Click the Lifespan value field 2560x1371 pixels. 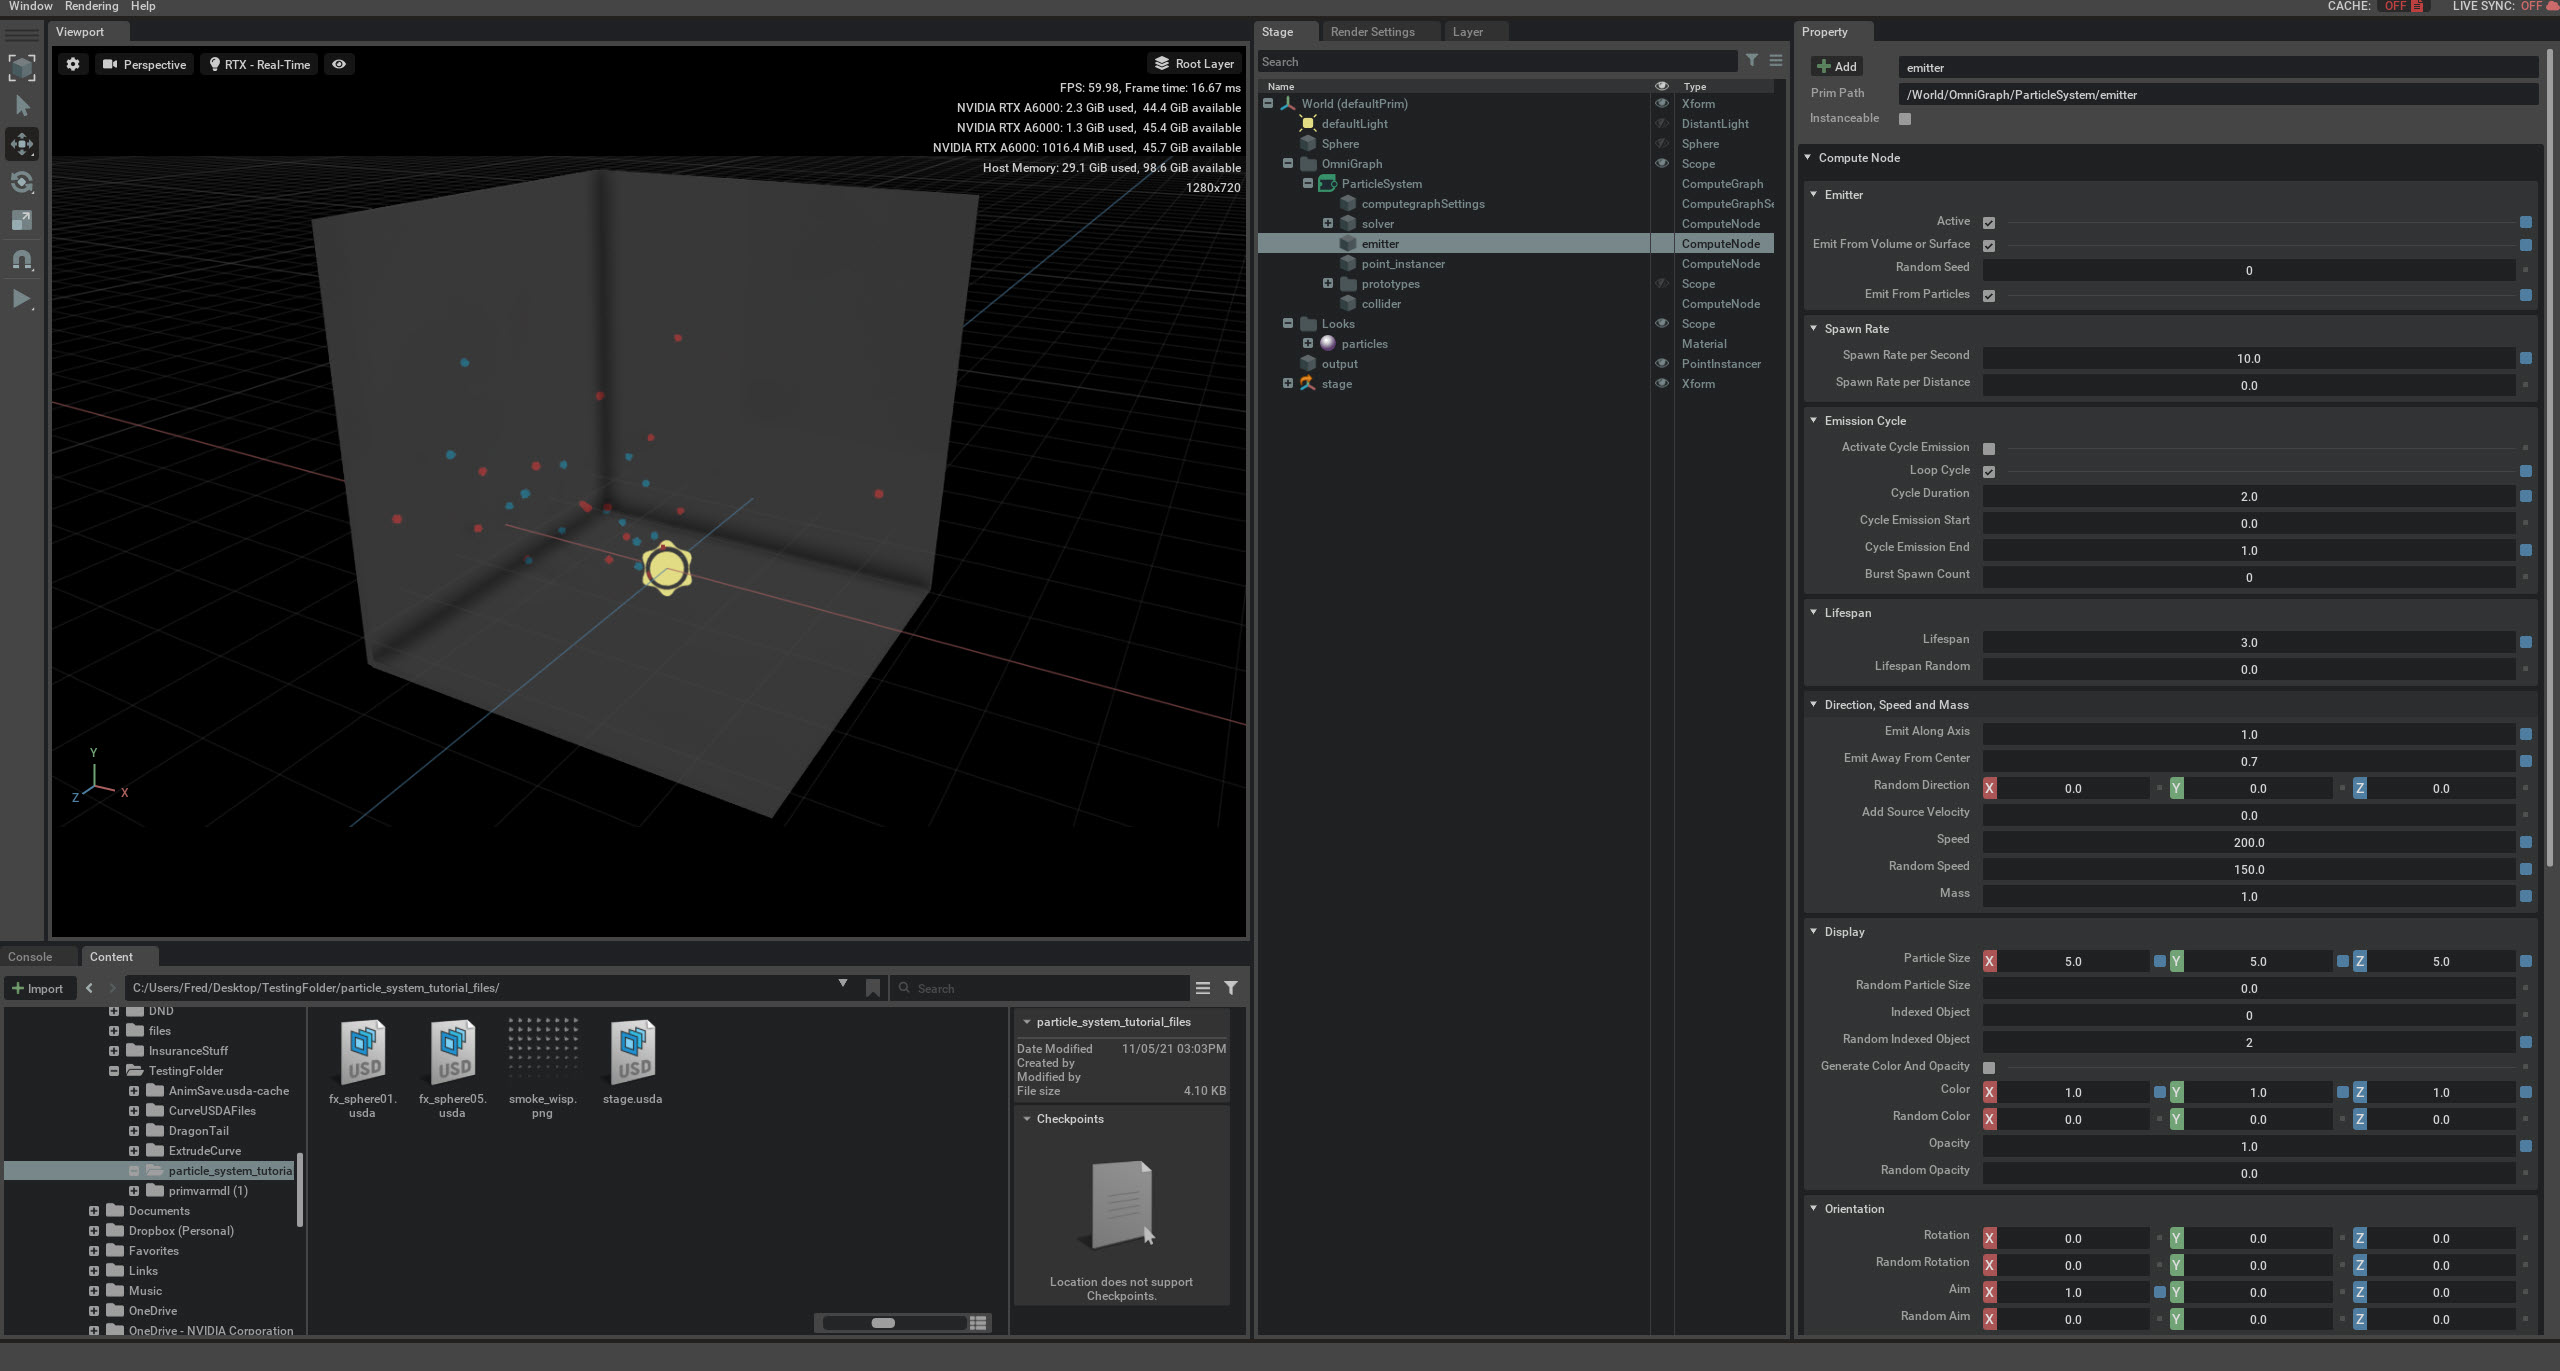point(2248,642)
